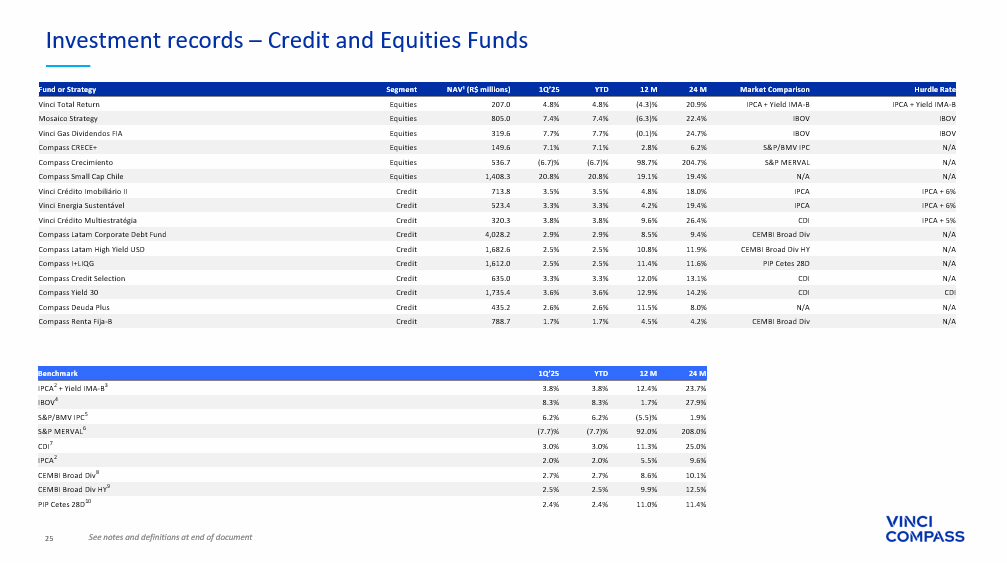
Task: Select 'S&P MERVAL' market comparison for Compass Crecimiento
Action: pos(787,162)
